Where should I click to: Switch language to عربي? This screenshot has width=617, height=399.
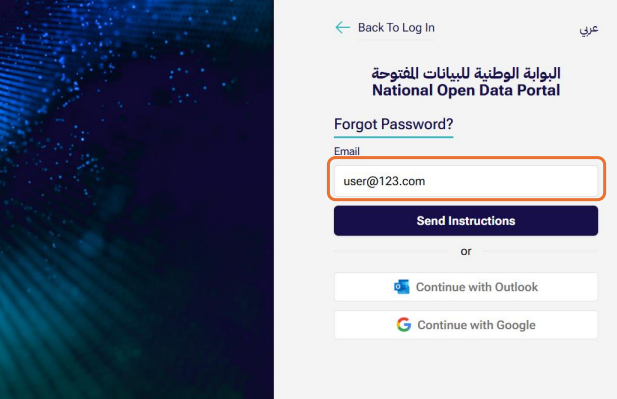click(589, 29)
